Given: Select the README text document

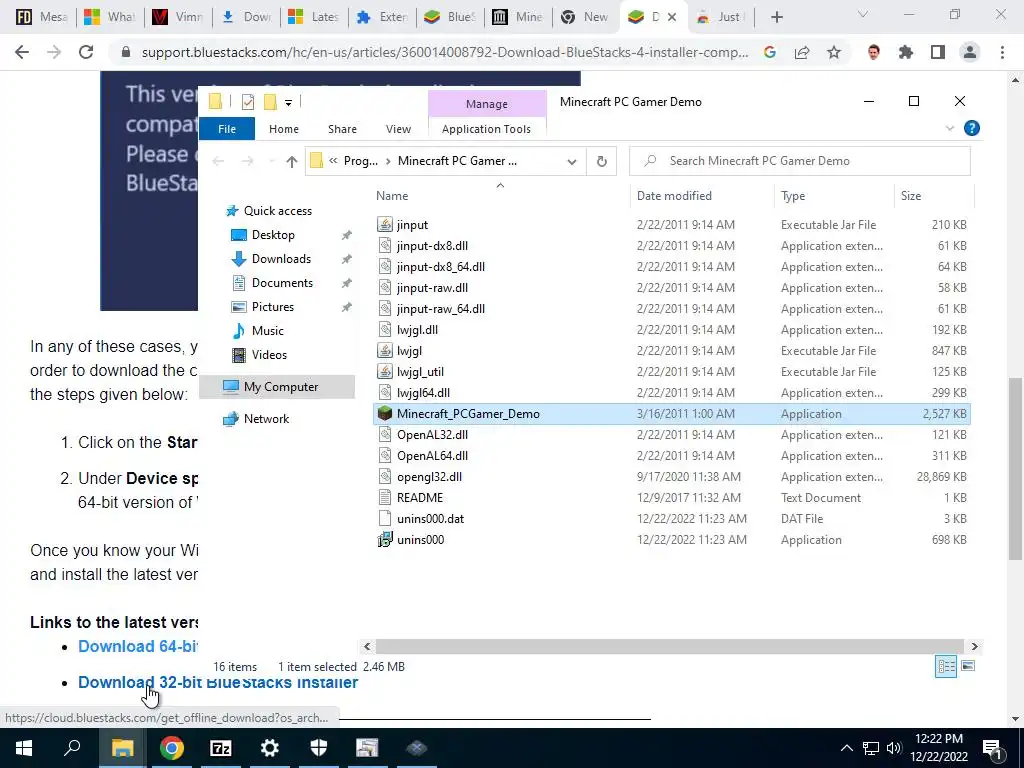Looking at the screenshot, I should tap(419, 498).
